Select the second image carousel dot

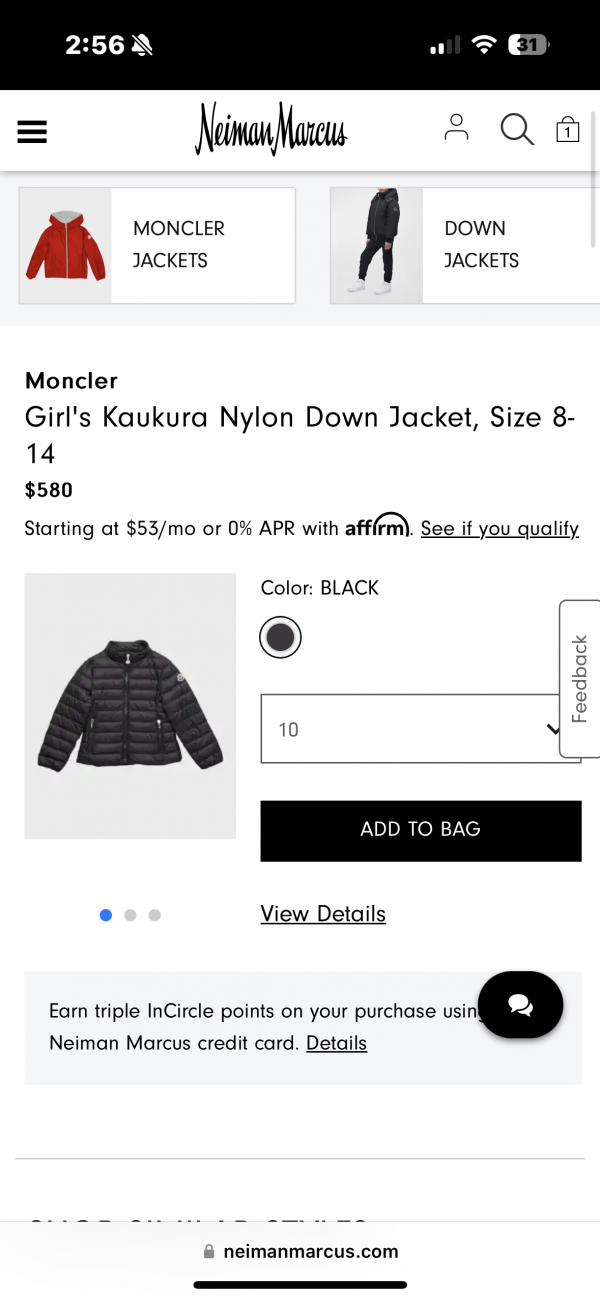pyautogui.click(x=130, y=915)
